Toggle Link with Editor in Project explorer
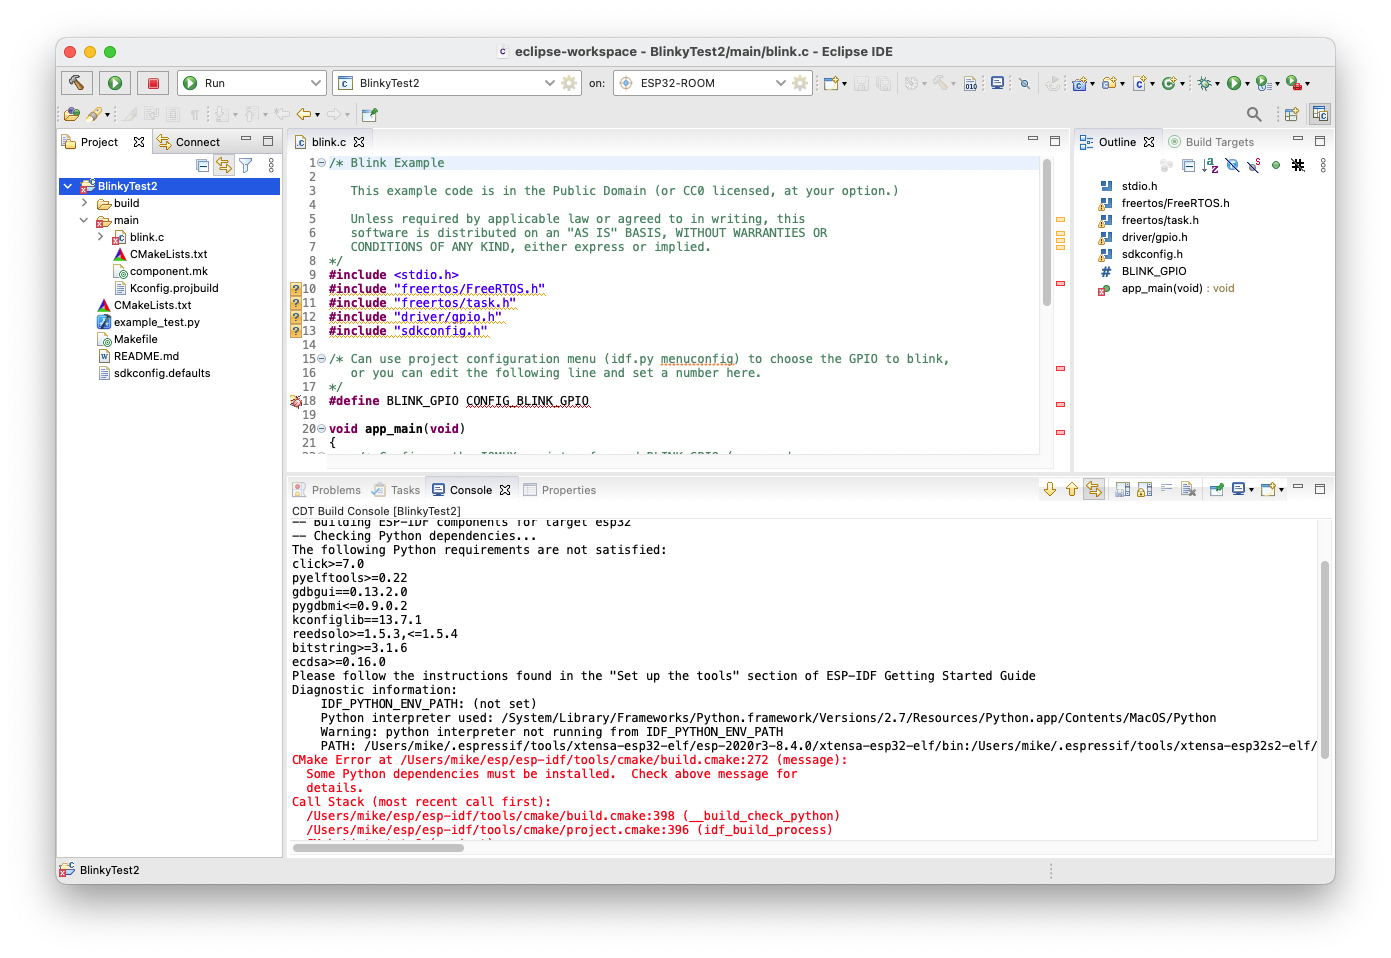 224,165
